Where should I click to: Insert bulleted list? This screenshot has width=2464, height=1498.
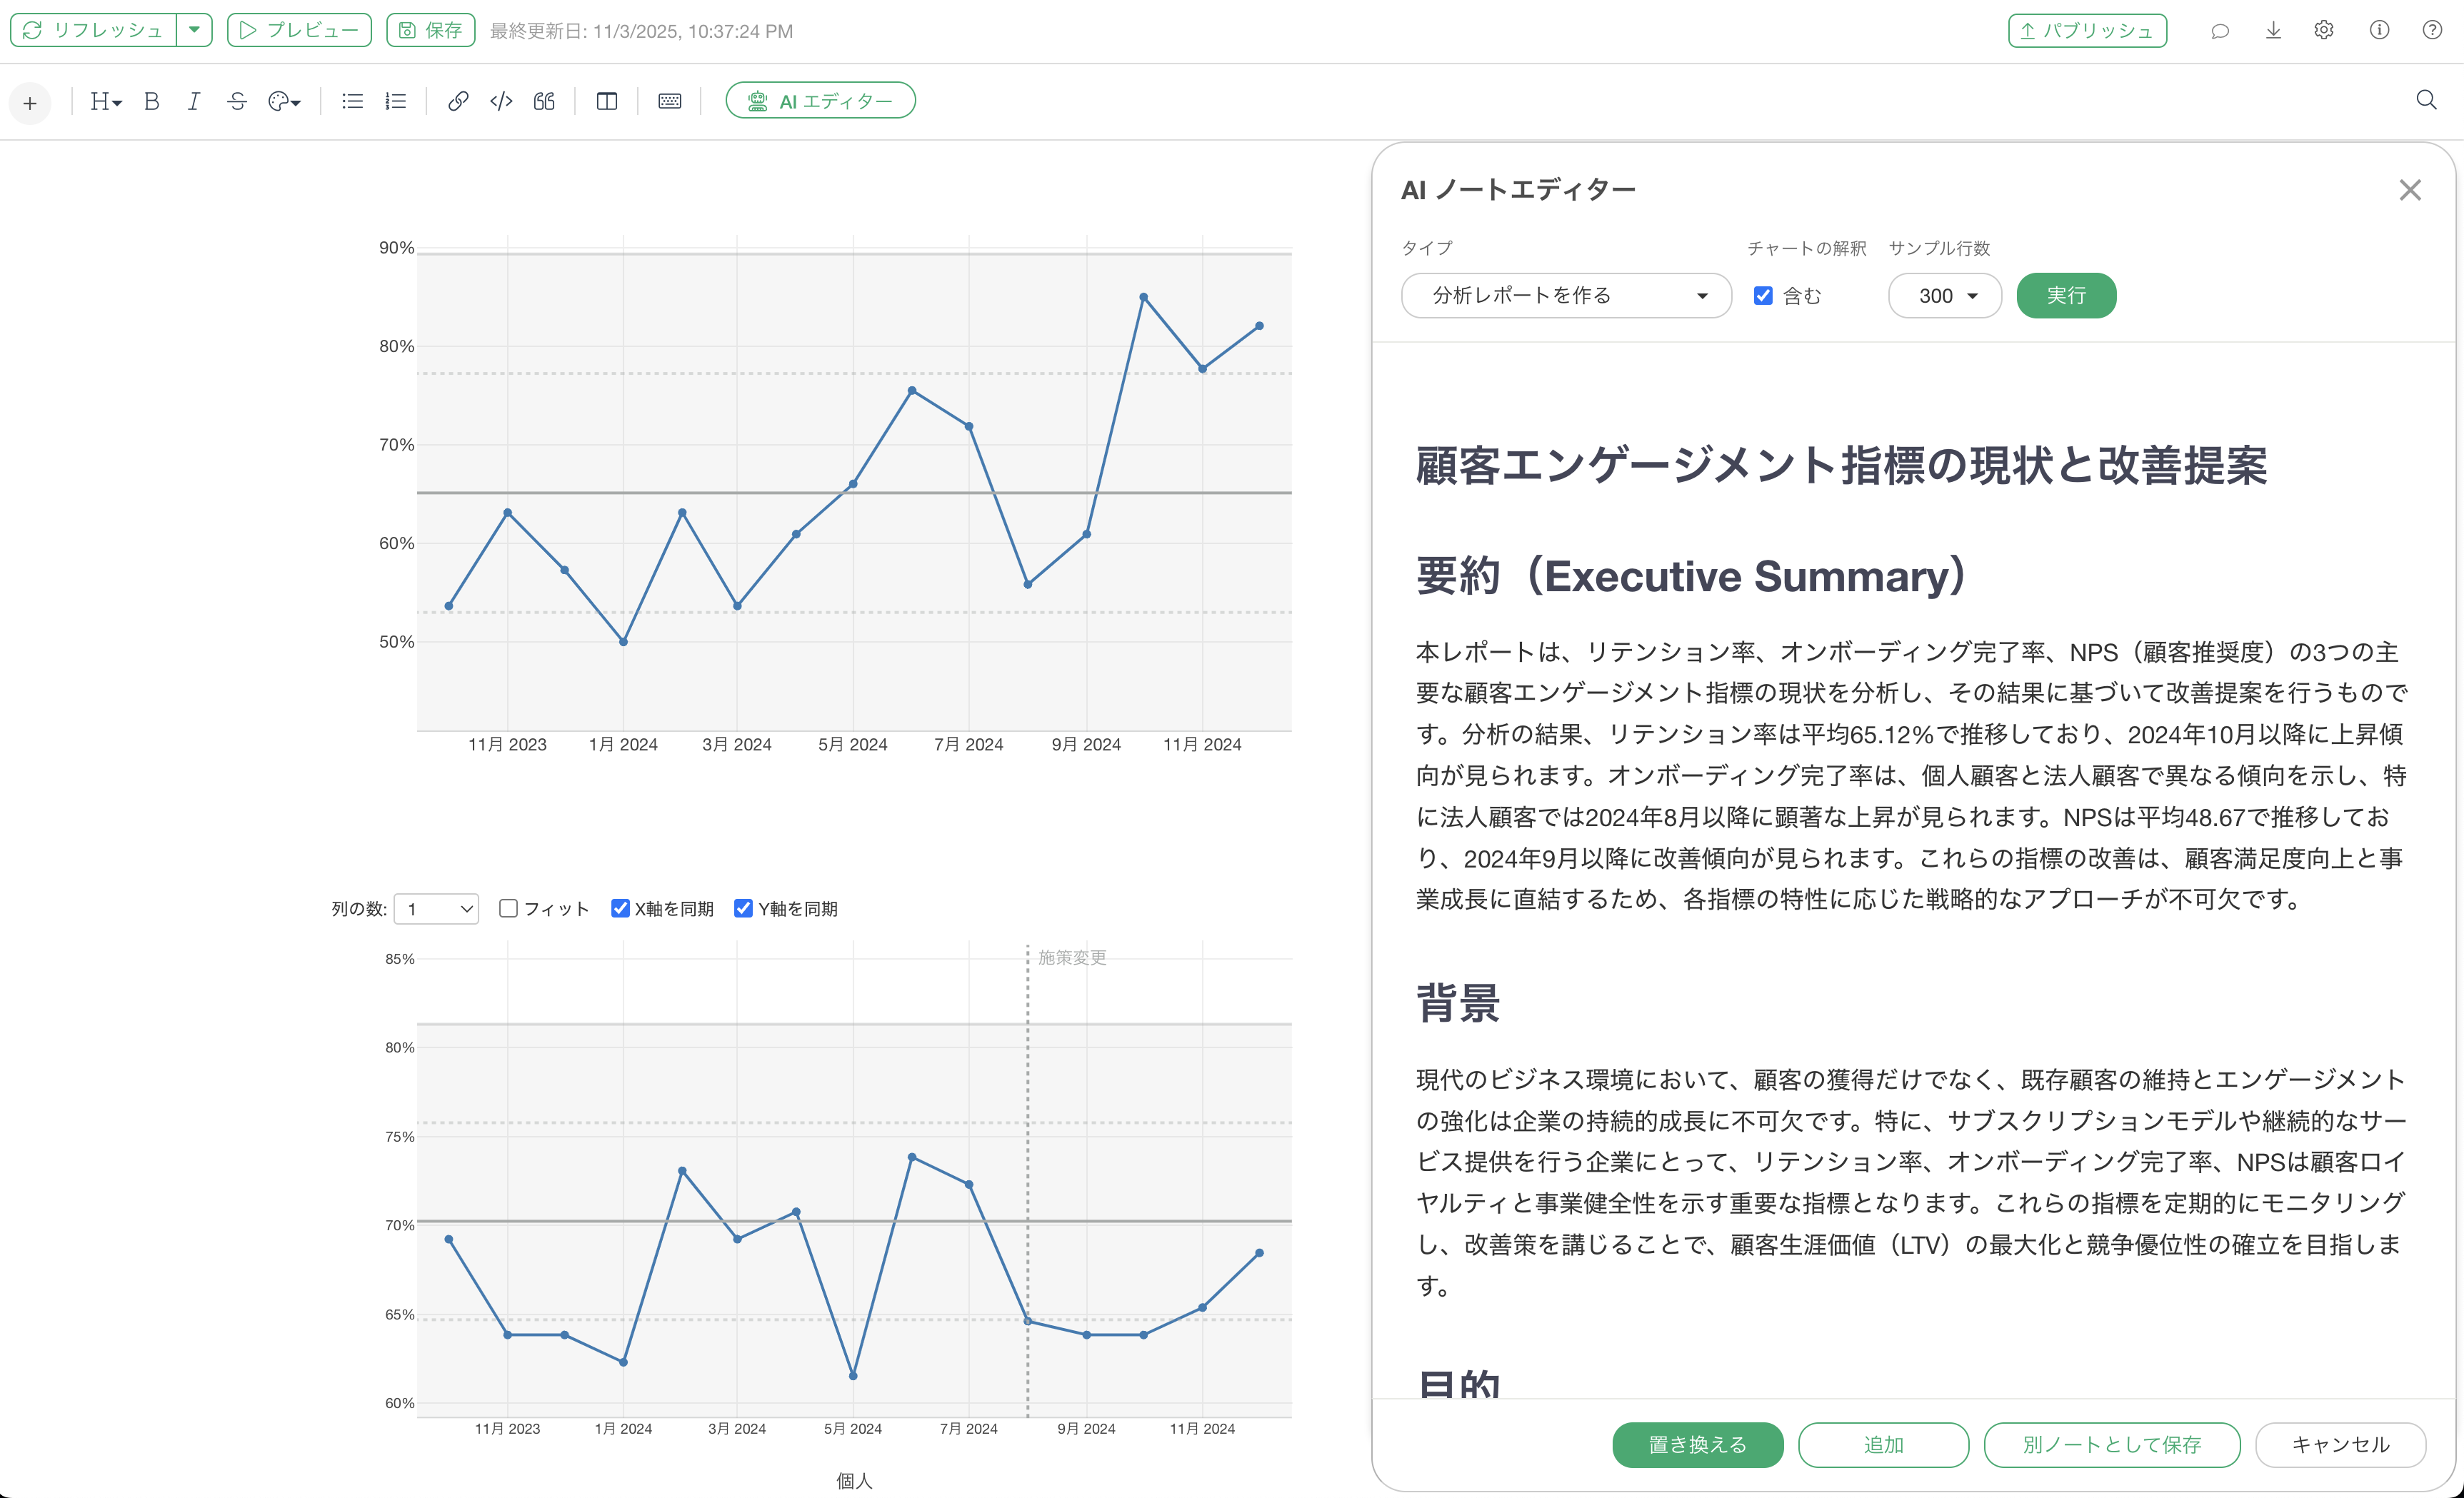pyautogui.click(x=352, y=101)
